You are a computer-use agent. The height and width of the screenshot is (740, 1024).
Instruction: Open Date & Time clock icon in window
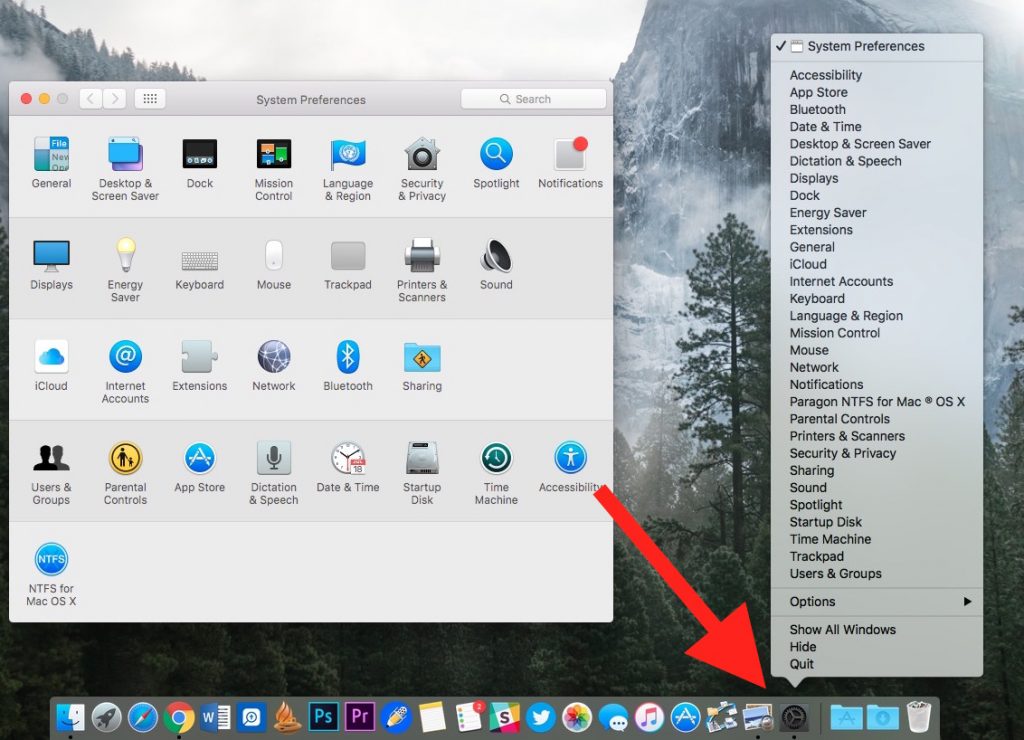coord(347,458)
